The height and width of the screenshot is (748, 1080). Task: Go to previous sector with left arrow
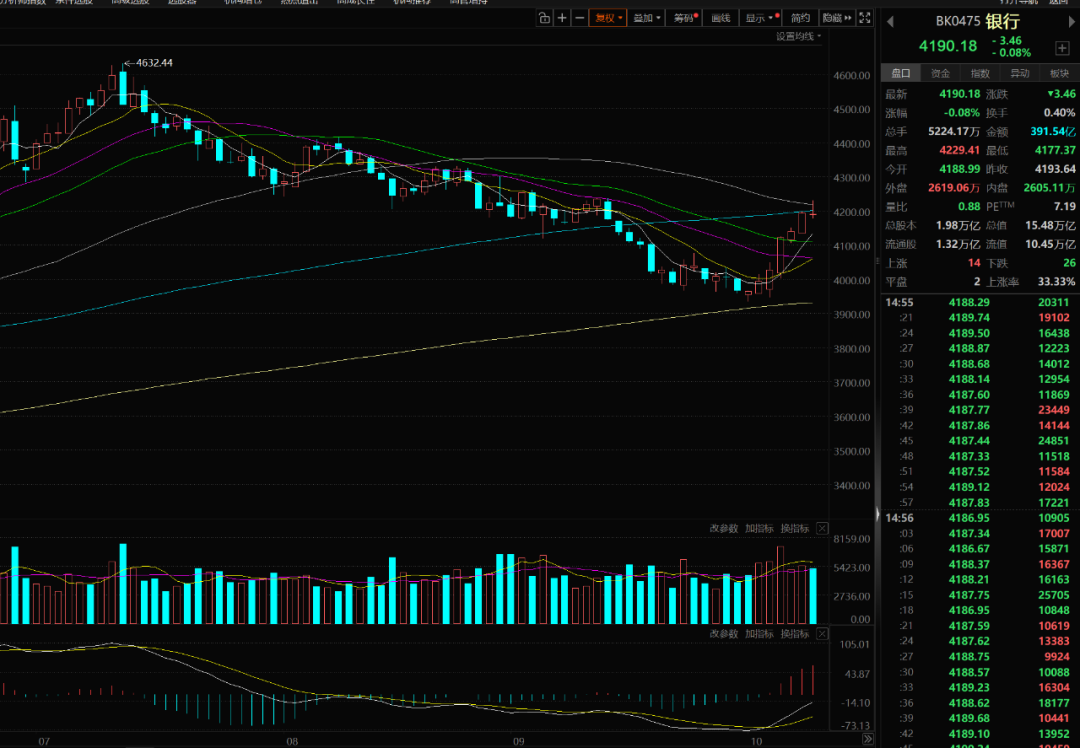click(890, 21)
